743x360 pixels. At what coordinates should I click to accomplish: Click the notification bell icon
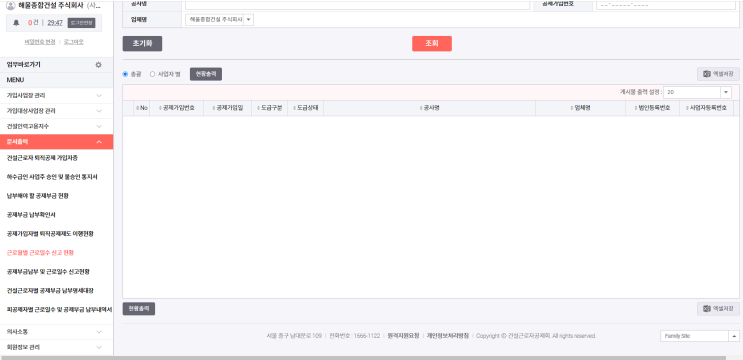click(x=16, y=23)
